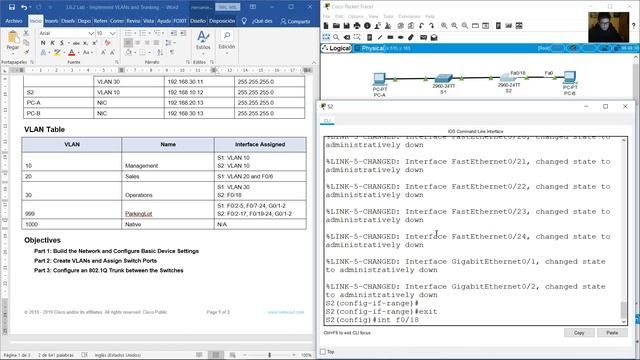Viewport: 640px width, 360px height.
Task: Click the Copy button in S2 CLI
Action: tap(579, 333)
